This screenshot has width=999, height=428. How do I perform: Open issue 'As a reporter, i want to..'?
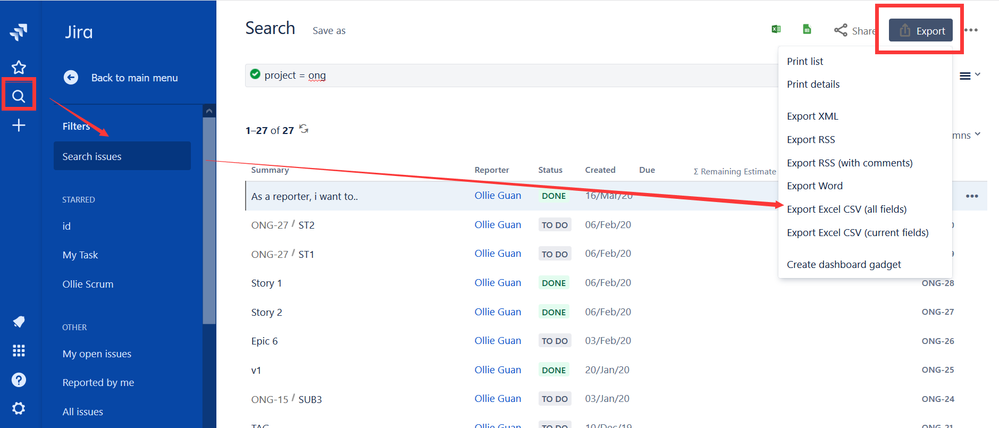pos(305,196)
